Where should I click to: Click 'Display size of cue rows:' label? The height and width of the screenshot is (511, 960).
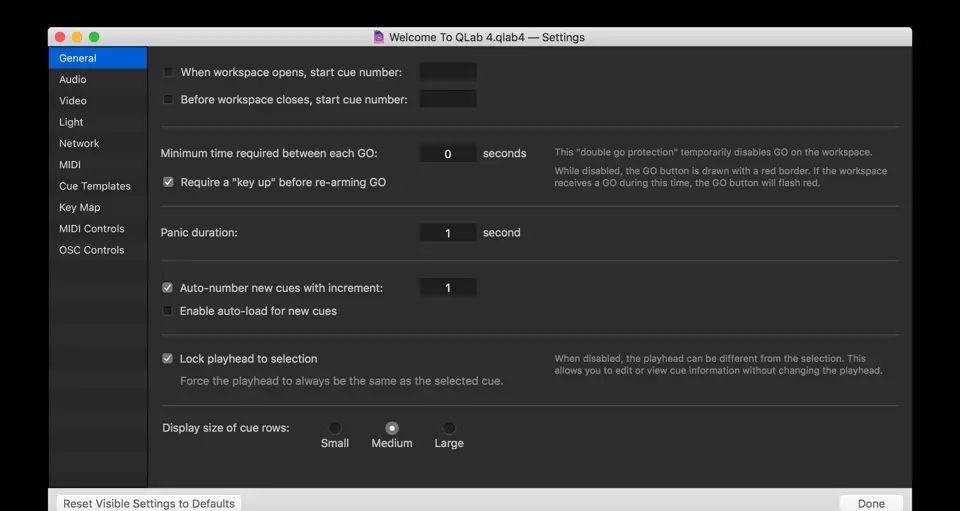[x=226, y=428]
